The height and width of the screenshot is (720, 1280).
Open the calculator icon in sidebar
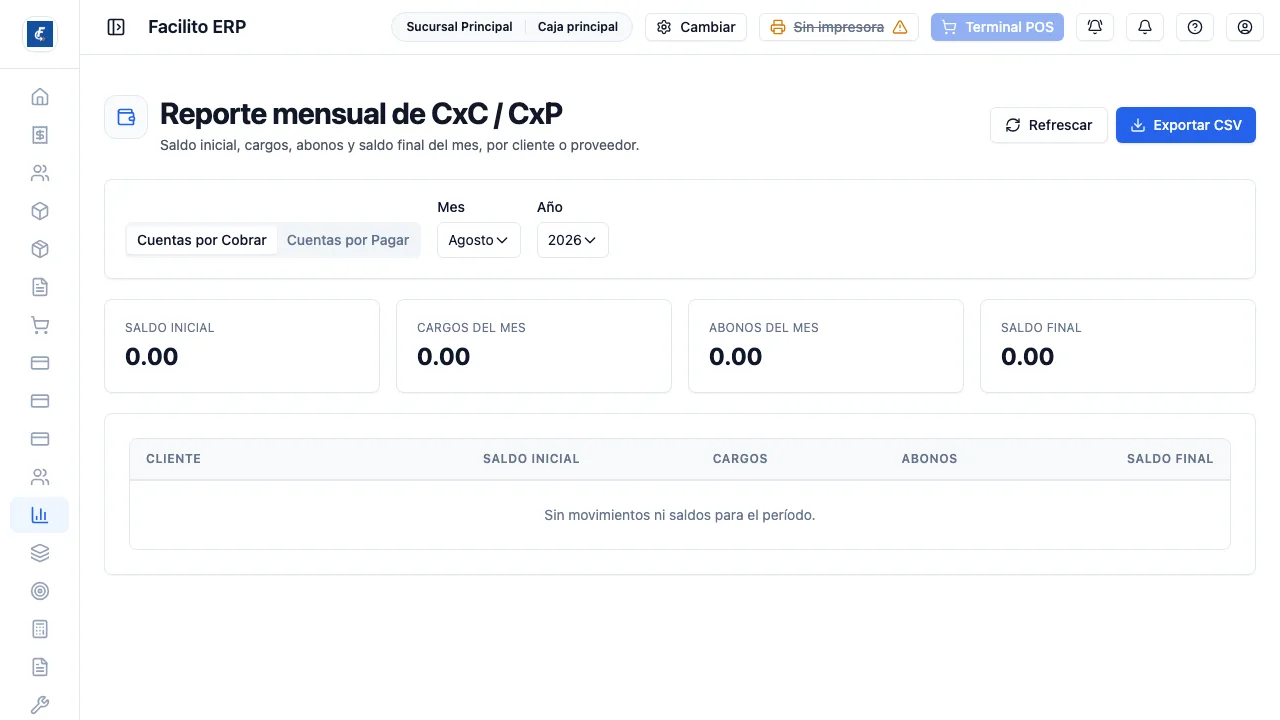click(40, 629)
